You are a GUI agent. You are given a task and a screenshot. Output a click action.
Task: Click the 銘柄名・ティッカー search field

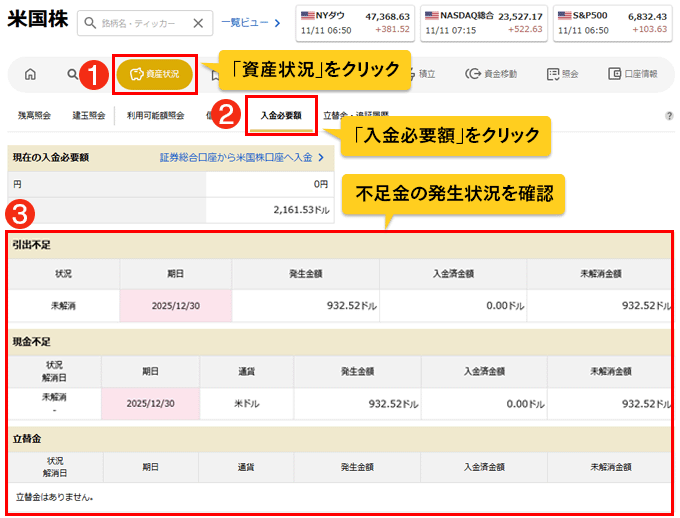click(140, 23)
